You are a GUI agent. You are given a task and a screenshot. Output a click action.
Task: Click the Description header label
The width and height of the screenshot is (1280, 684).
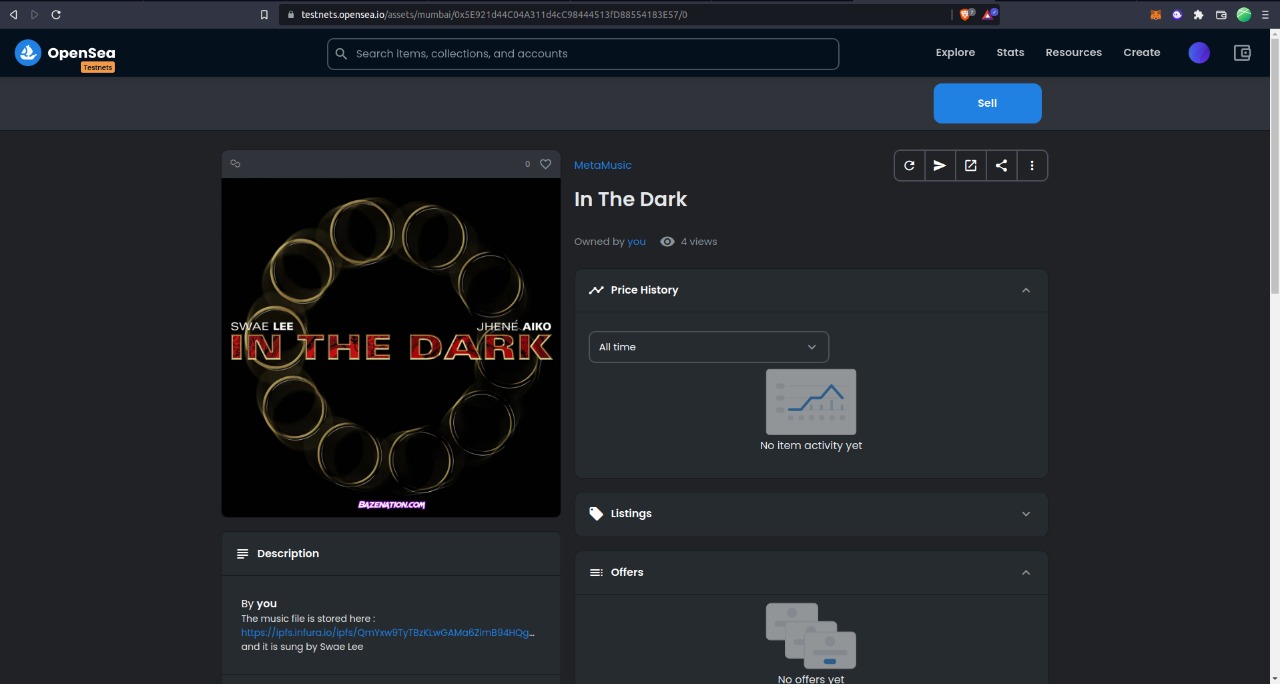(288, 554)
